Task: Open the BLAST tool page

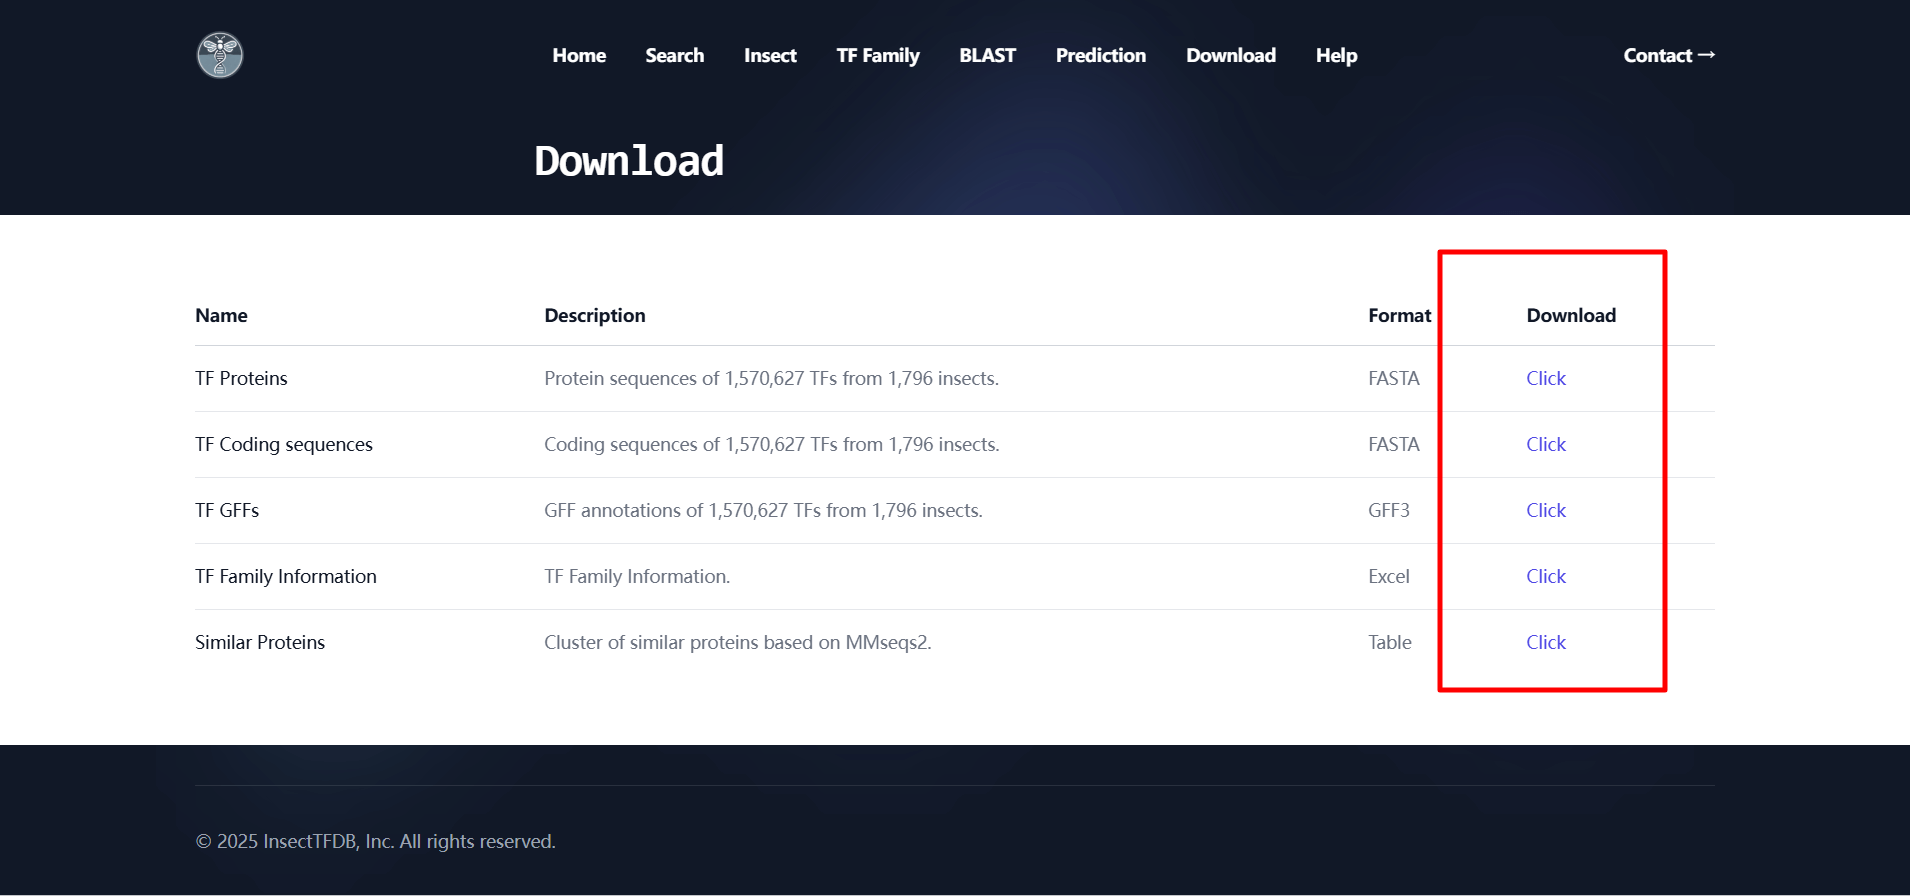Action: 987,56
